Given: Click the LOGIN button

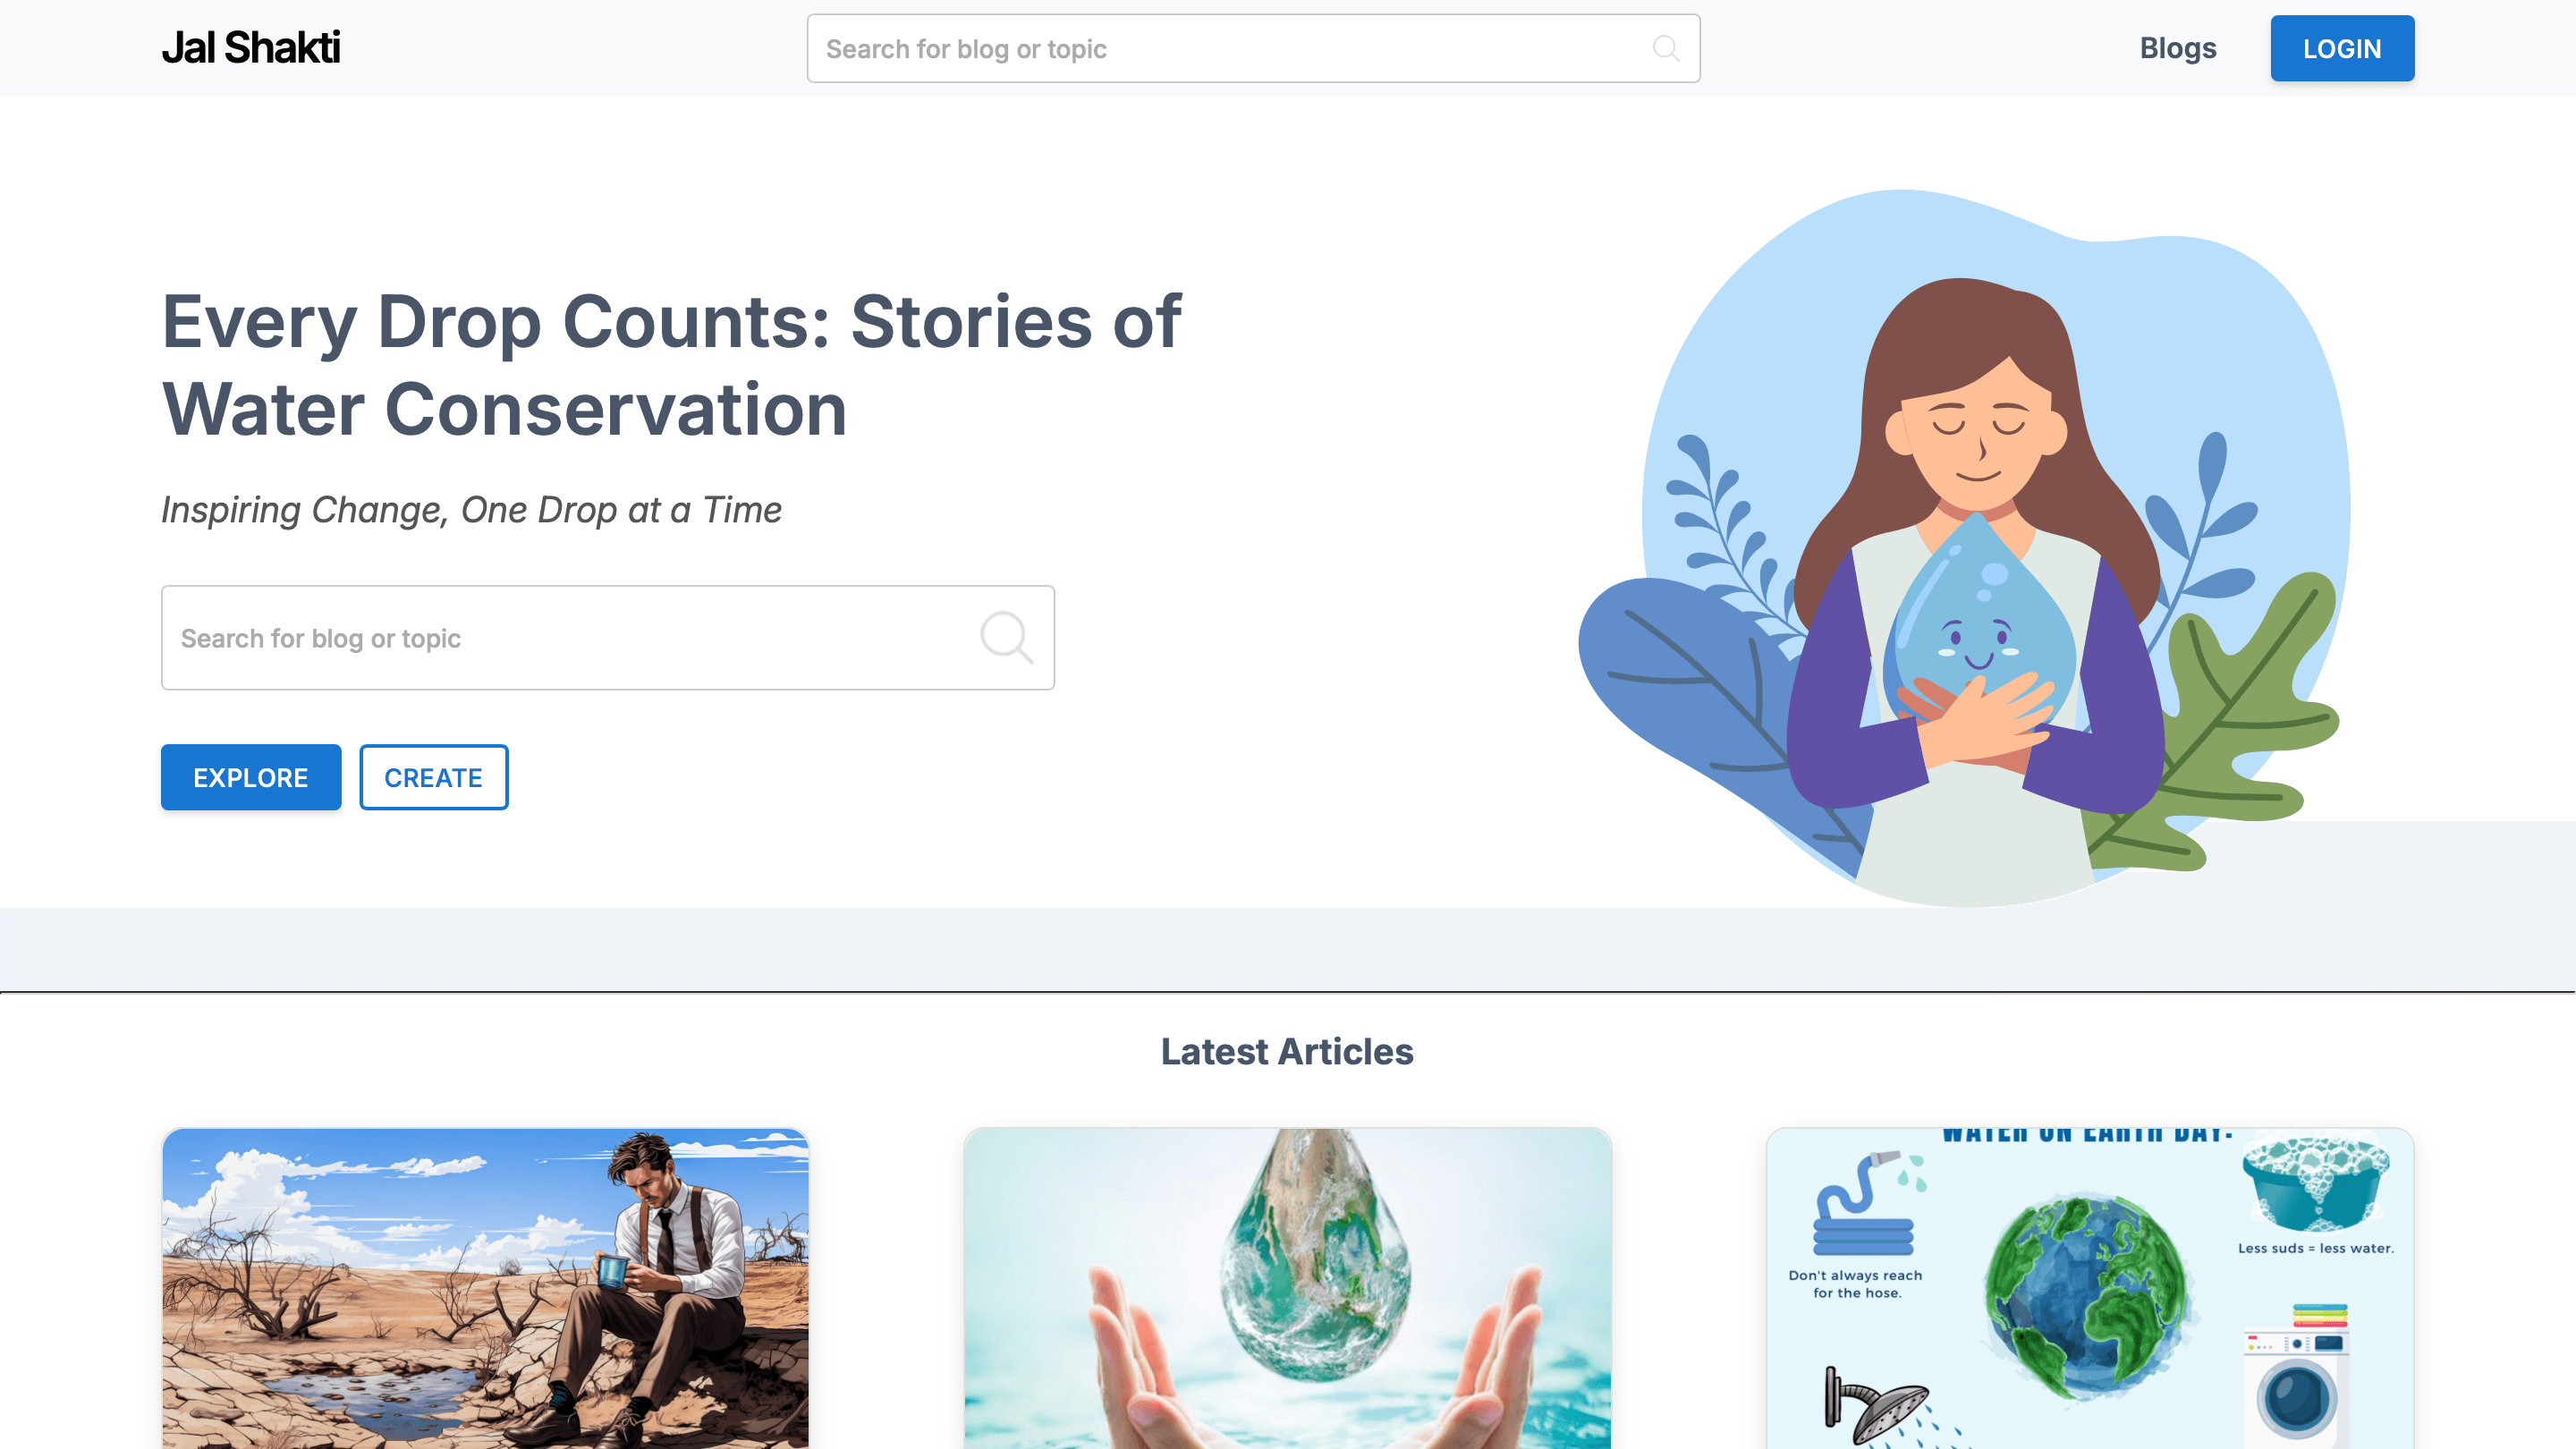Looking at the screenshot, I should (2342, 48).
